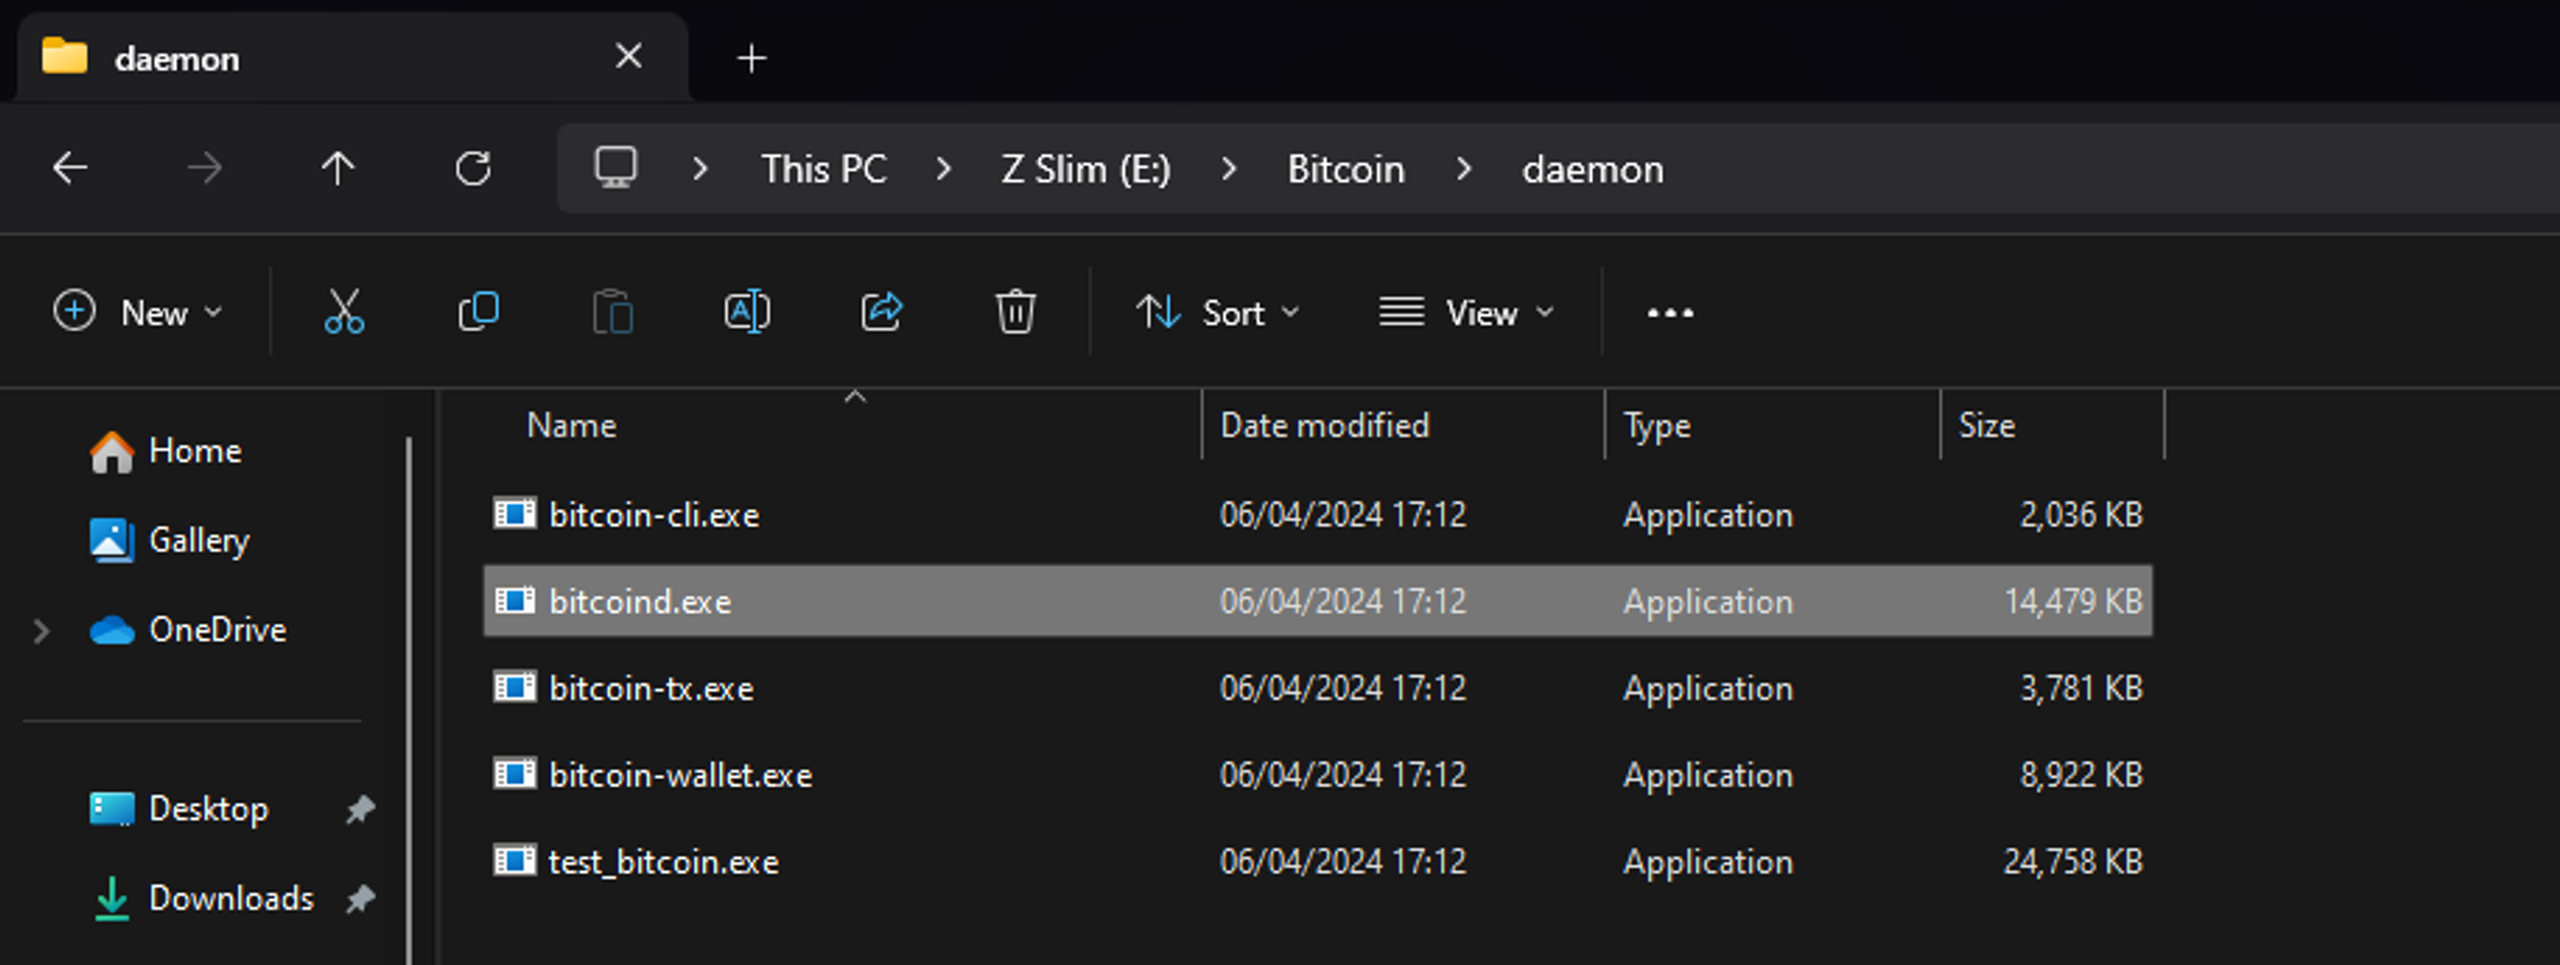The image size is (2560, 965).
Task: Share the selected file
Action: point(881,312)
